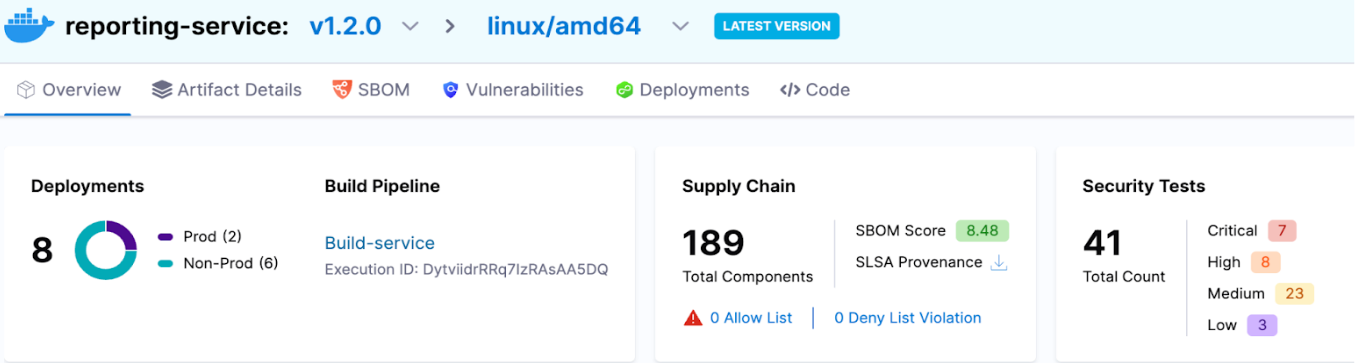Click the SLSA Provenance label

coord(919,262)
